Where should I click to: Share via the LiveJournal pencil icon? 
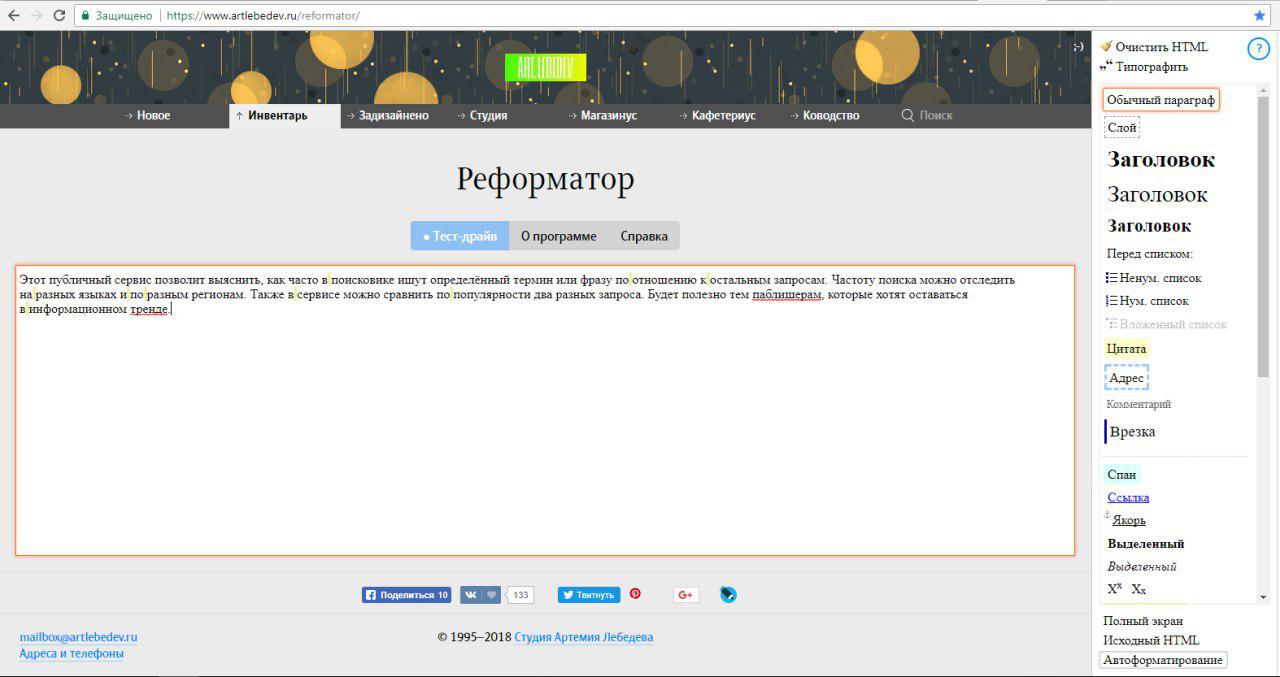coord(728,594)
